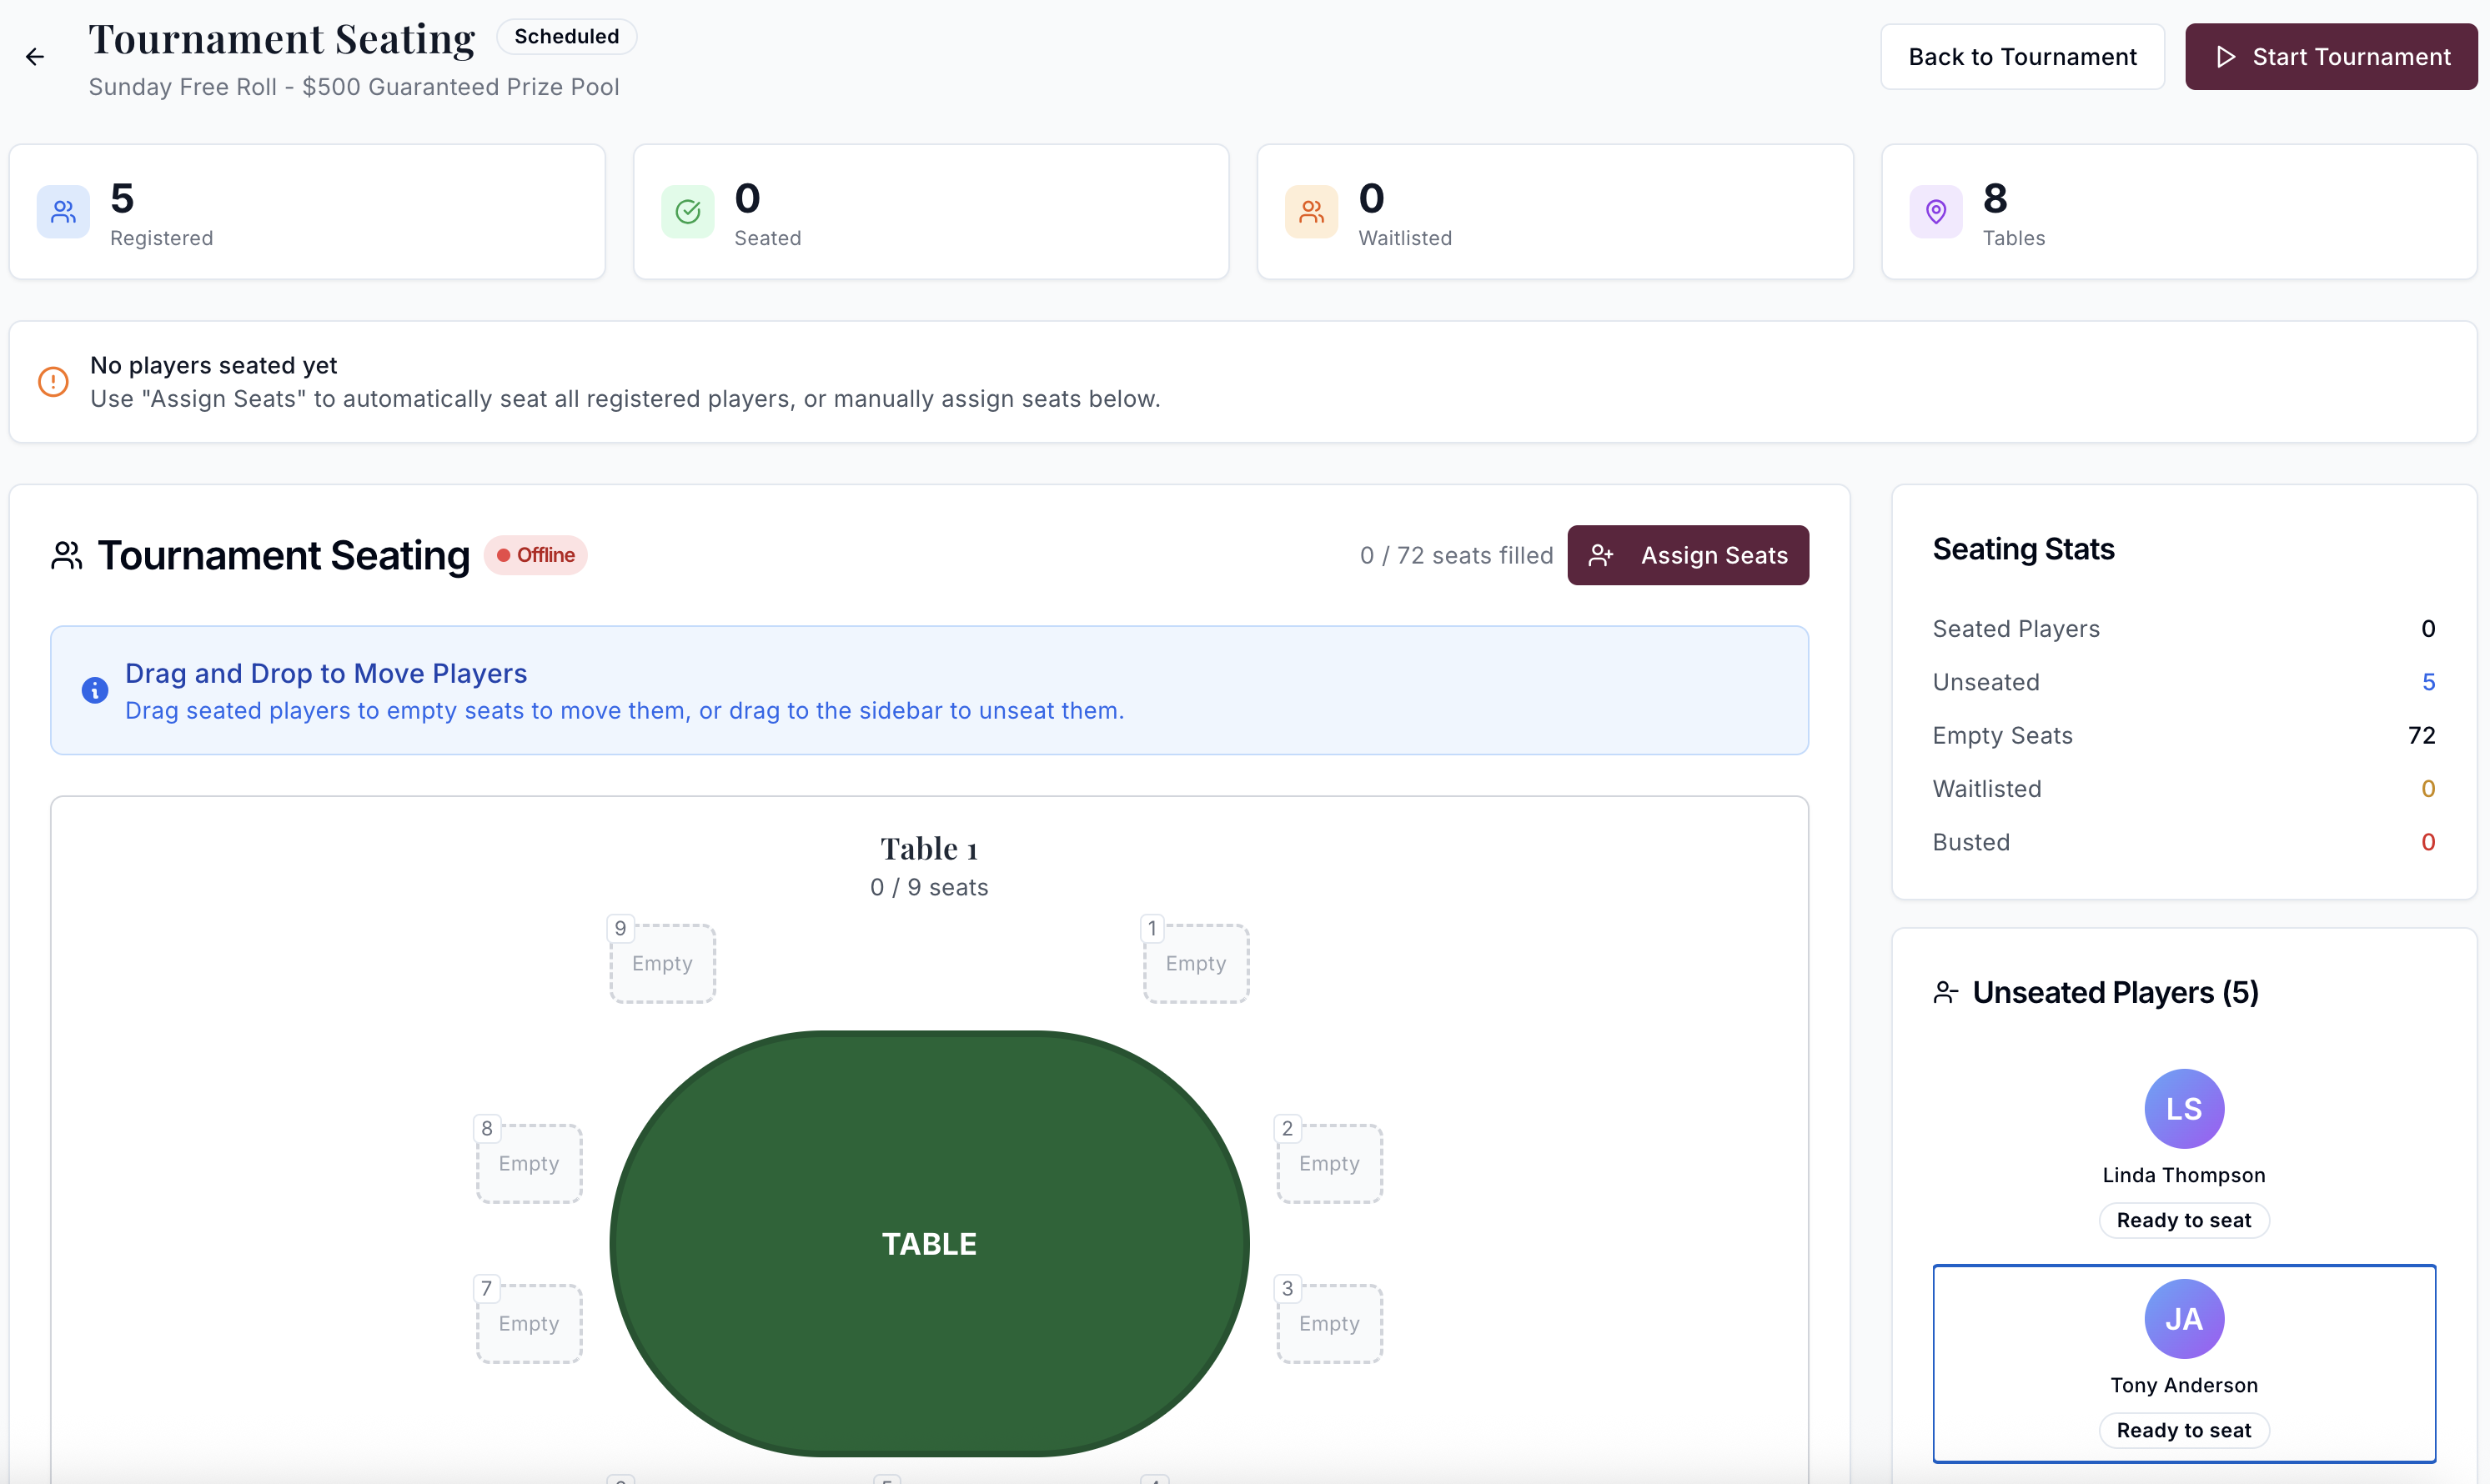The image size is (2490, 1484).
Task: Click the orange warning alert icon
Action: tap(53, 382)
